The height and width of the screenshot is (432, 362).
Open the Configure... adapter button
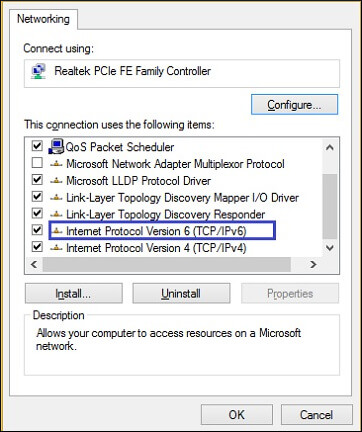coord(294,105)
